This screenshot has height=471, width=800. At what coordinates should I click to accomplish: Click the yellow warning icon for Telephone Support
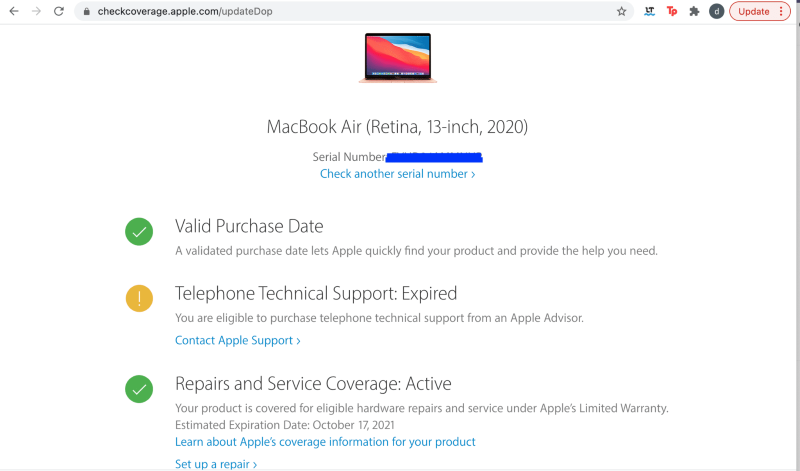click(x=139, y=298)
